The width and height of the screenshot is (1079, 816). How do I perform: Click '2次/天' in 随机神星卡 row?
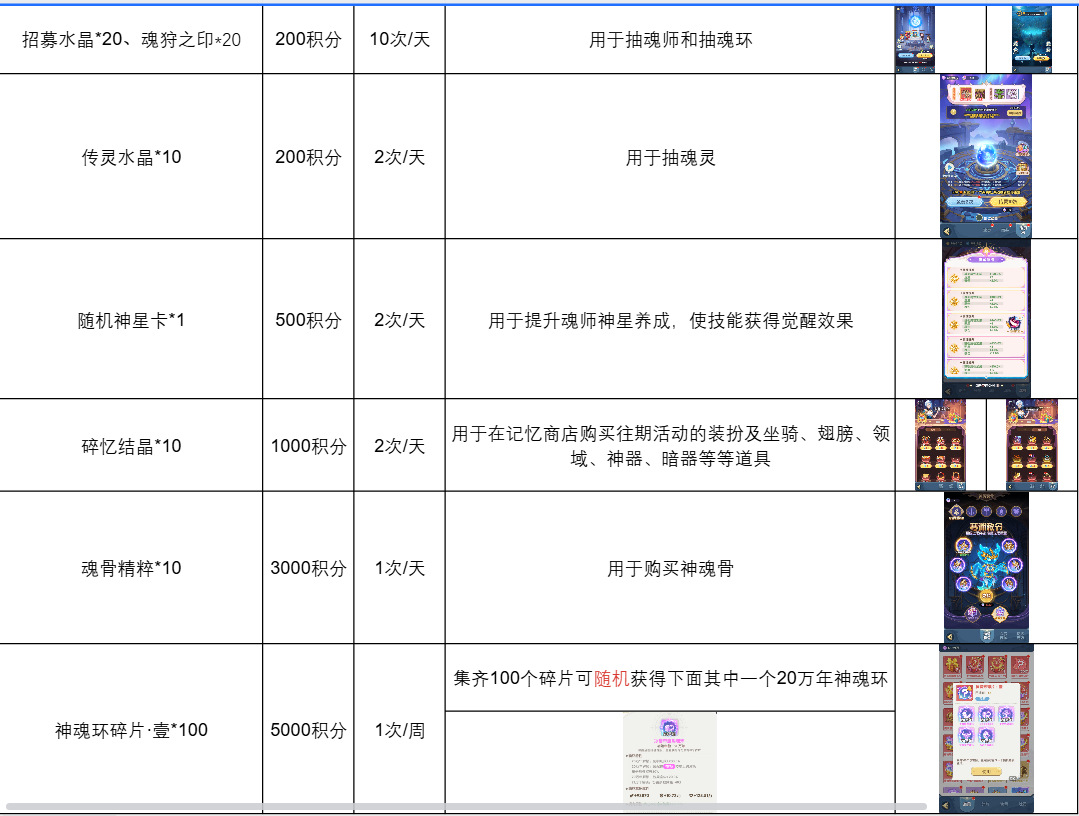point(400,321)
